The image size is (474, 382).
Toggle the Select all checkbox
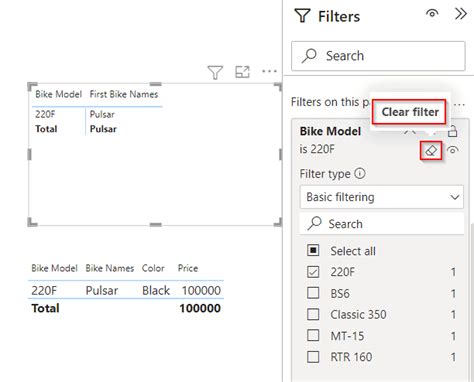coord(313,250)
